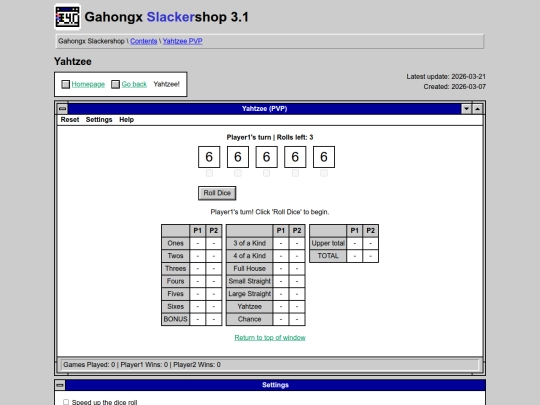Click the Ones row label in scorecard
This screenshot has height=405, width=540.
point(176,243)
